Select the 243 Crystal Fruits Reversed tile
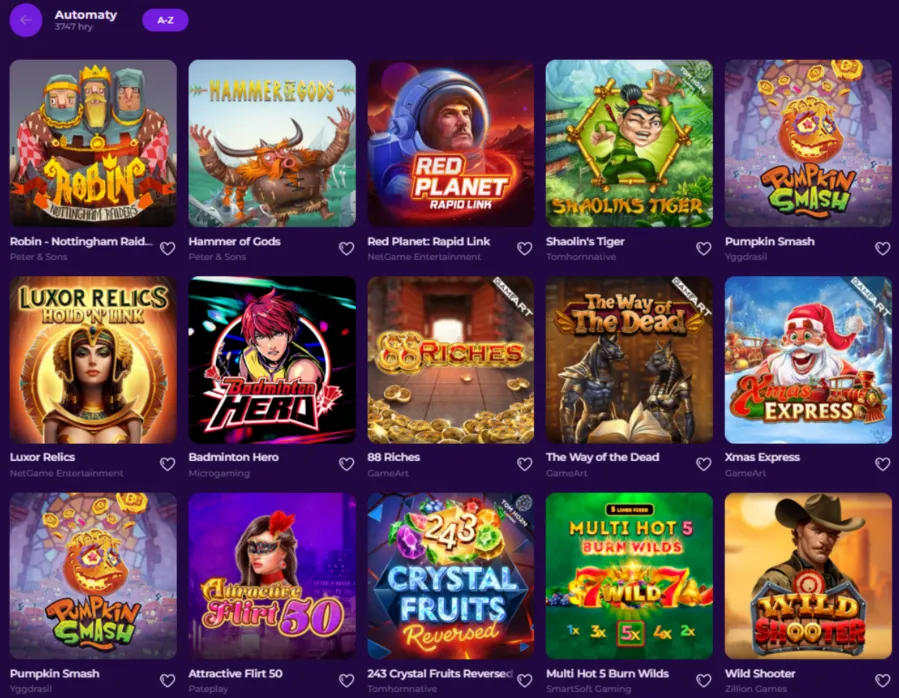The image size is (899, 698). point(451,576)
